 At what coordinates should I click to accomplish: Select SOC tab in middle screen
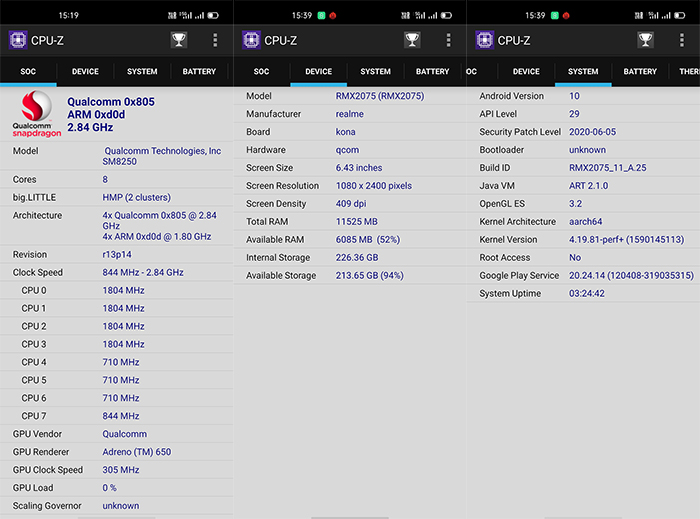262,71
